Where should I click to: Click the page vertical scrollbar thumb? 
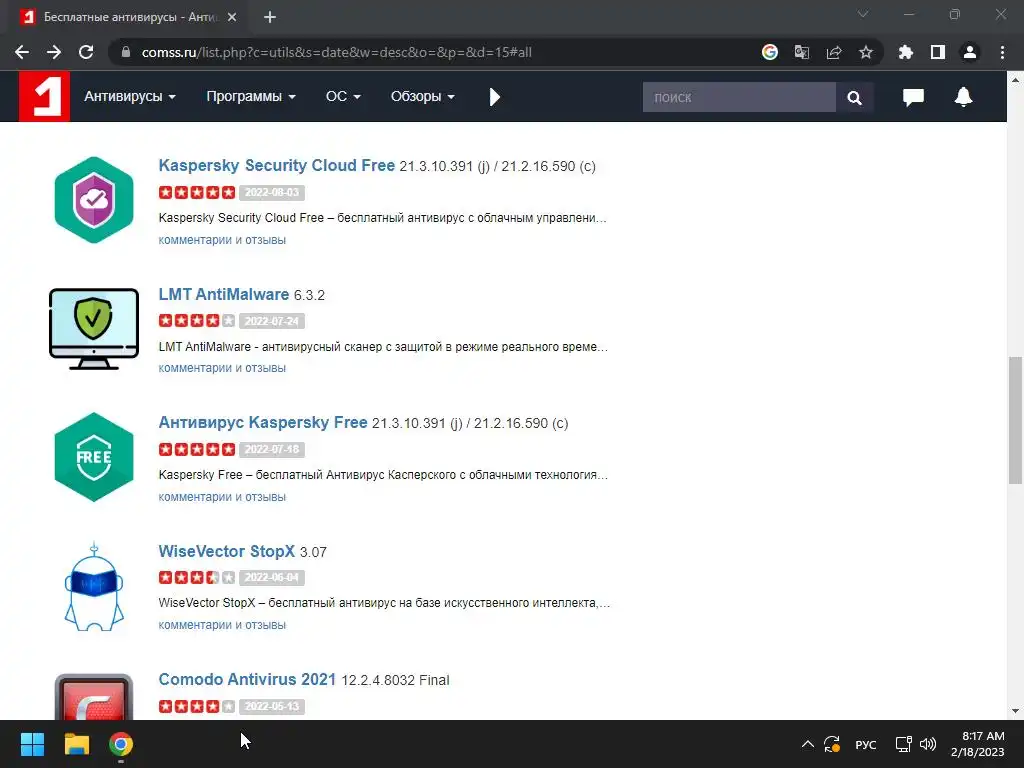tap(1015, 421)
